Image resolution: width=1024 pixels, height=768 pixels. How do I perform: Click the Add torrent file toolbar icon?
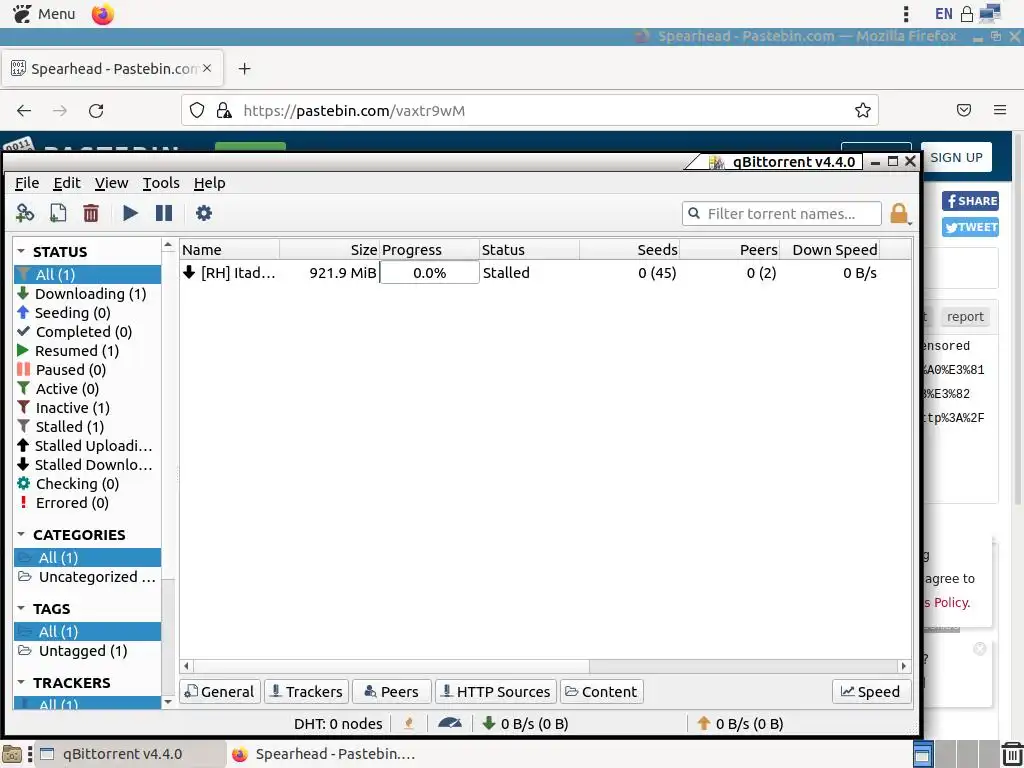[x=58, y=213]
